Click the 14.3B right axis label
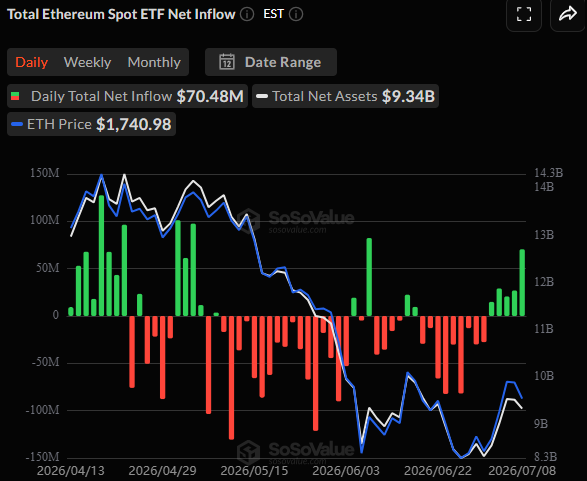The image size is (587, 481). (x=548, y=173)
